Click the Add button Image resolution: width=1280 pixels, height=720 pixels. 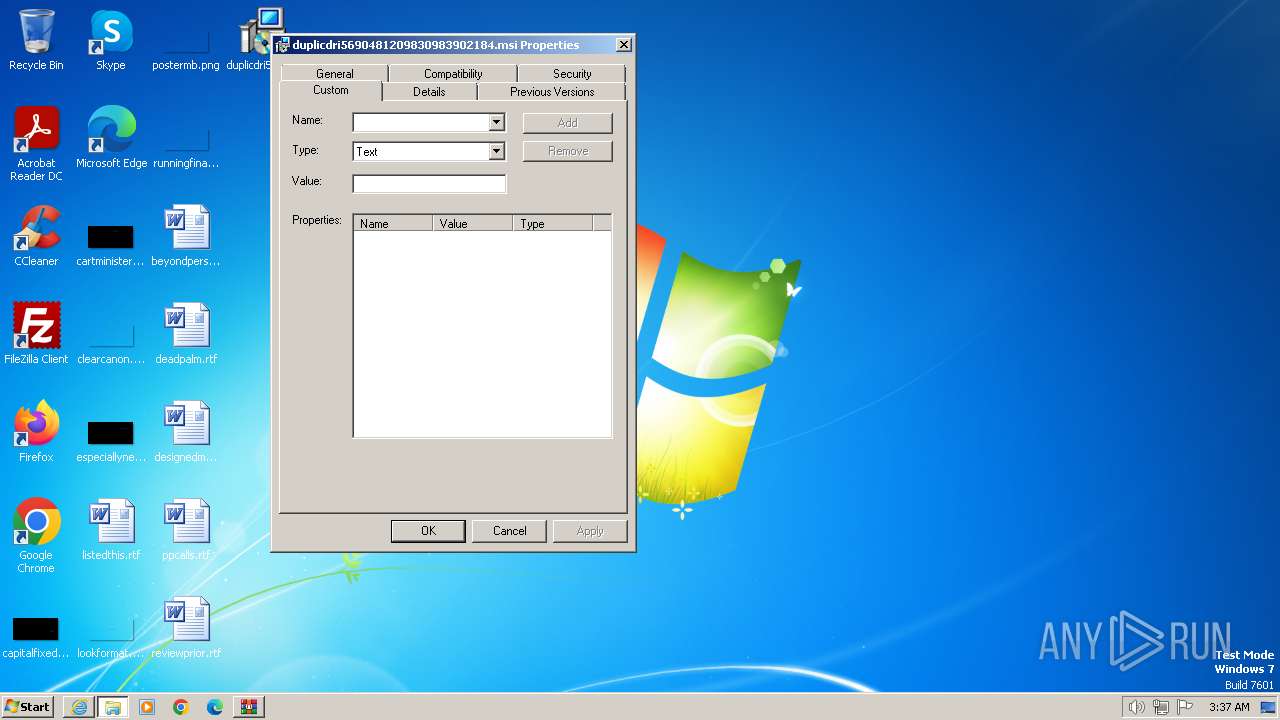pos(567,122)
